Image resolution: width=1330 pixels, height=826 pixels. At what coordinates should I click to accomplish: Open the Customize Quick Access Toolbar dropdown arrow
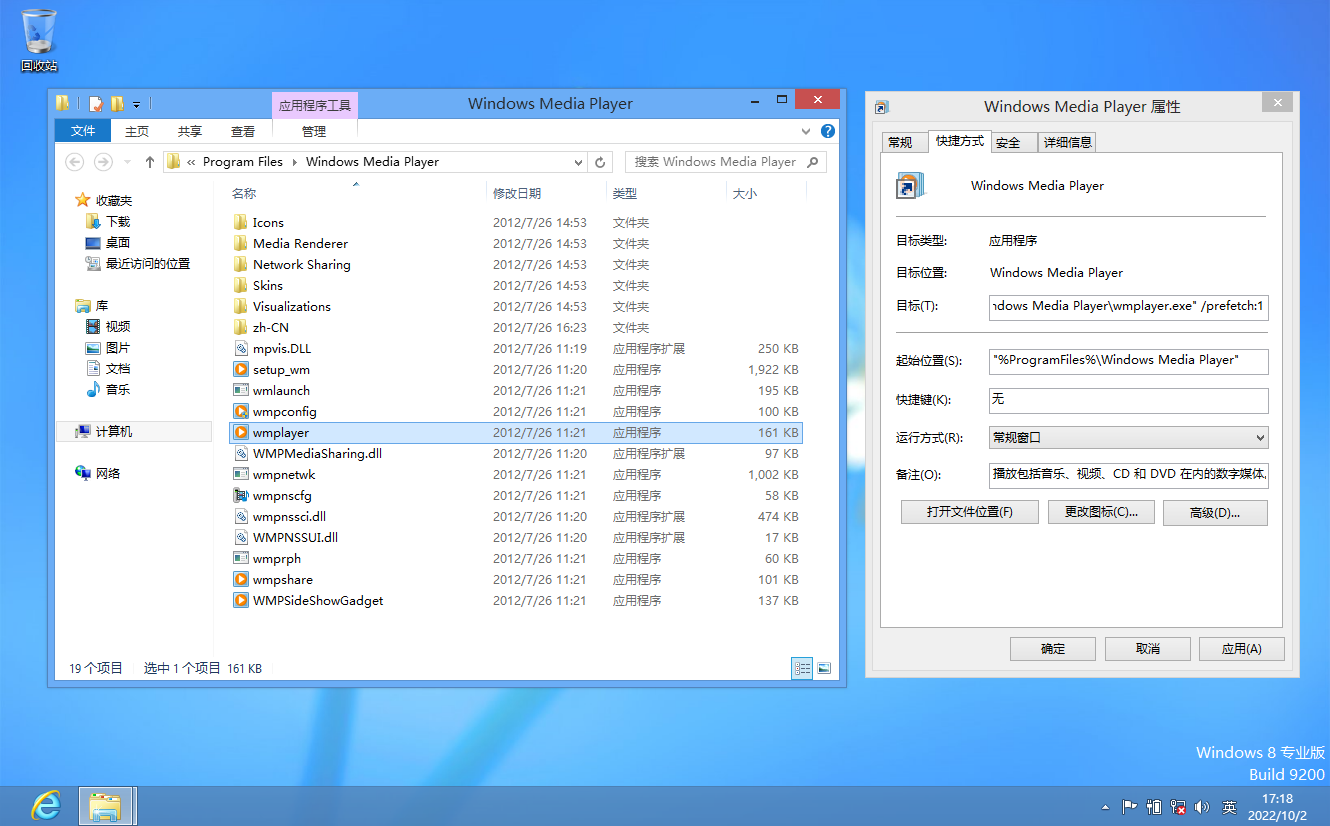pyautogui.click(x=136, y=104)
